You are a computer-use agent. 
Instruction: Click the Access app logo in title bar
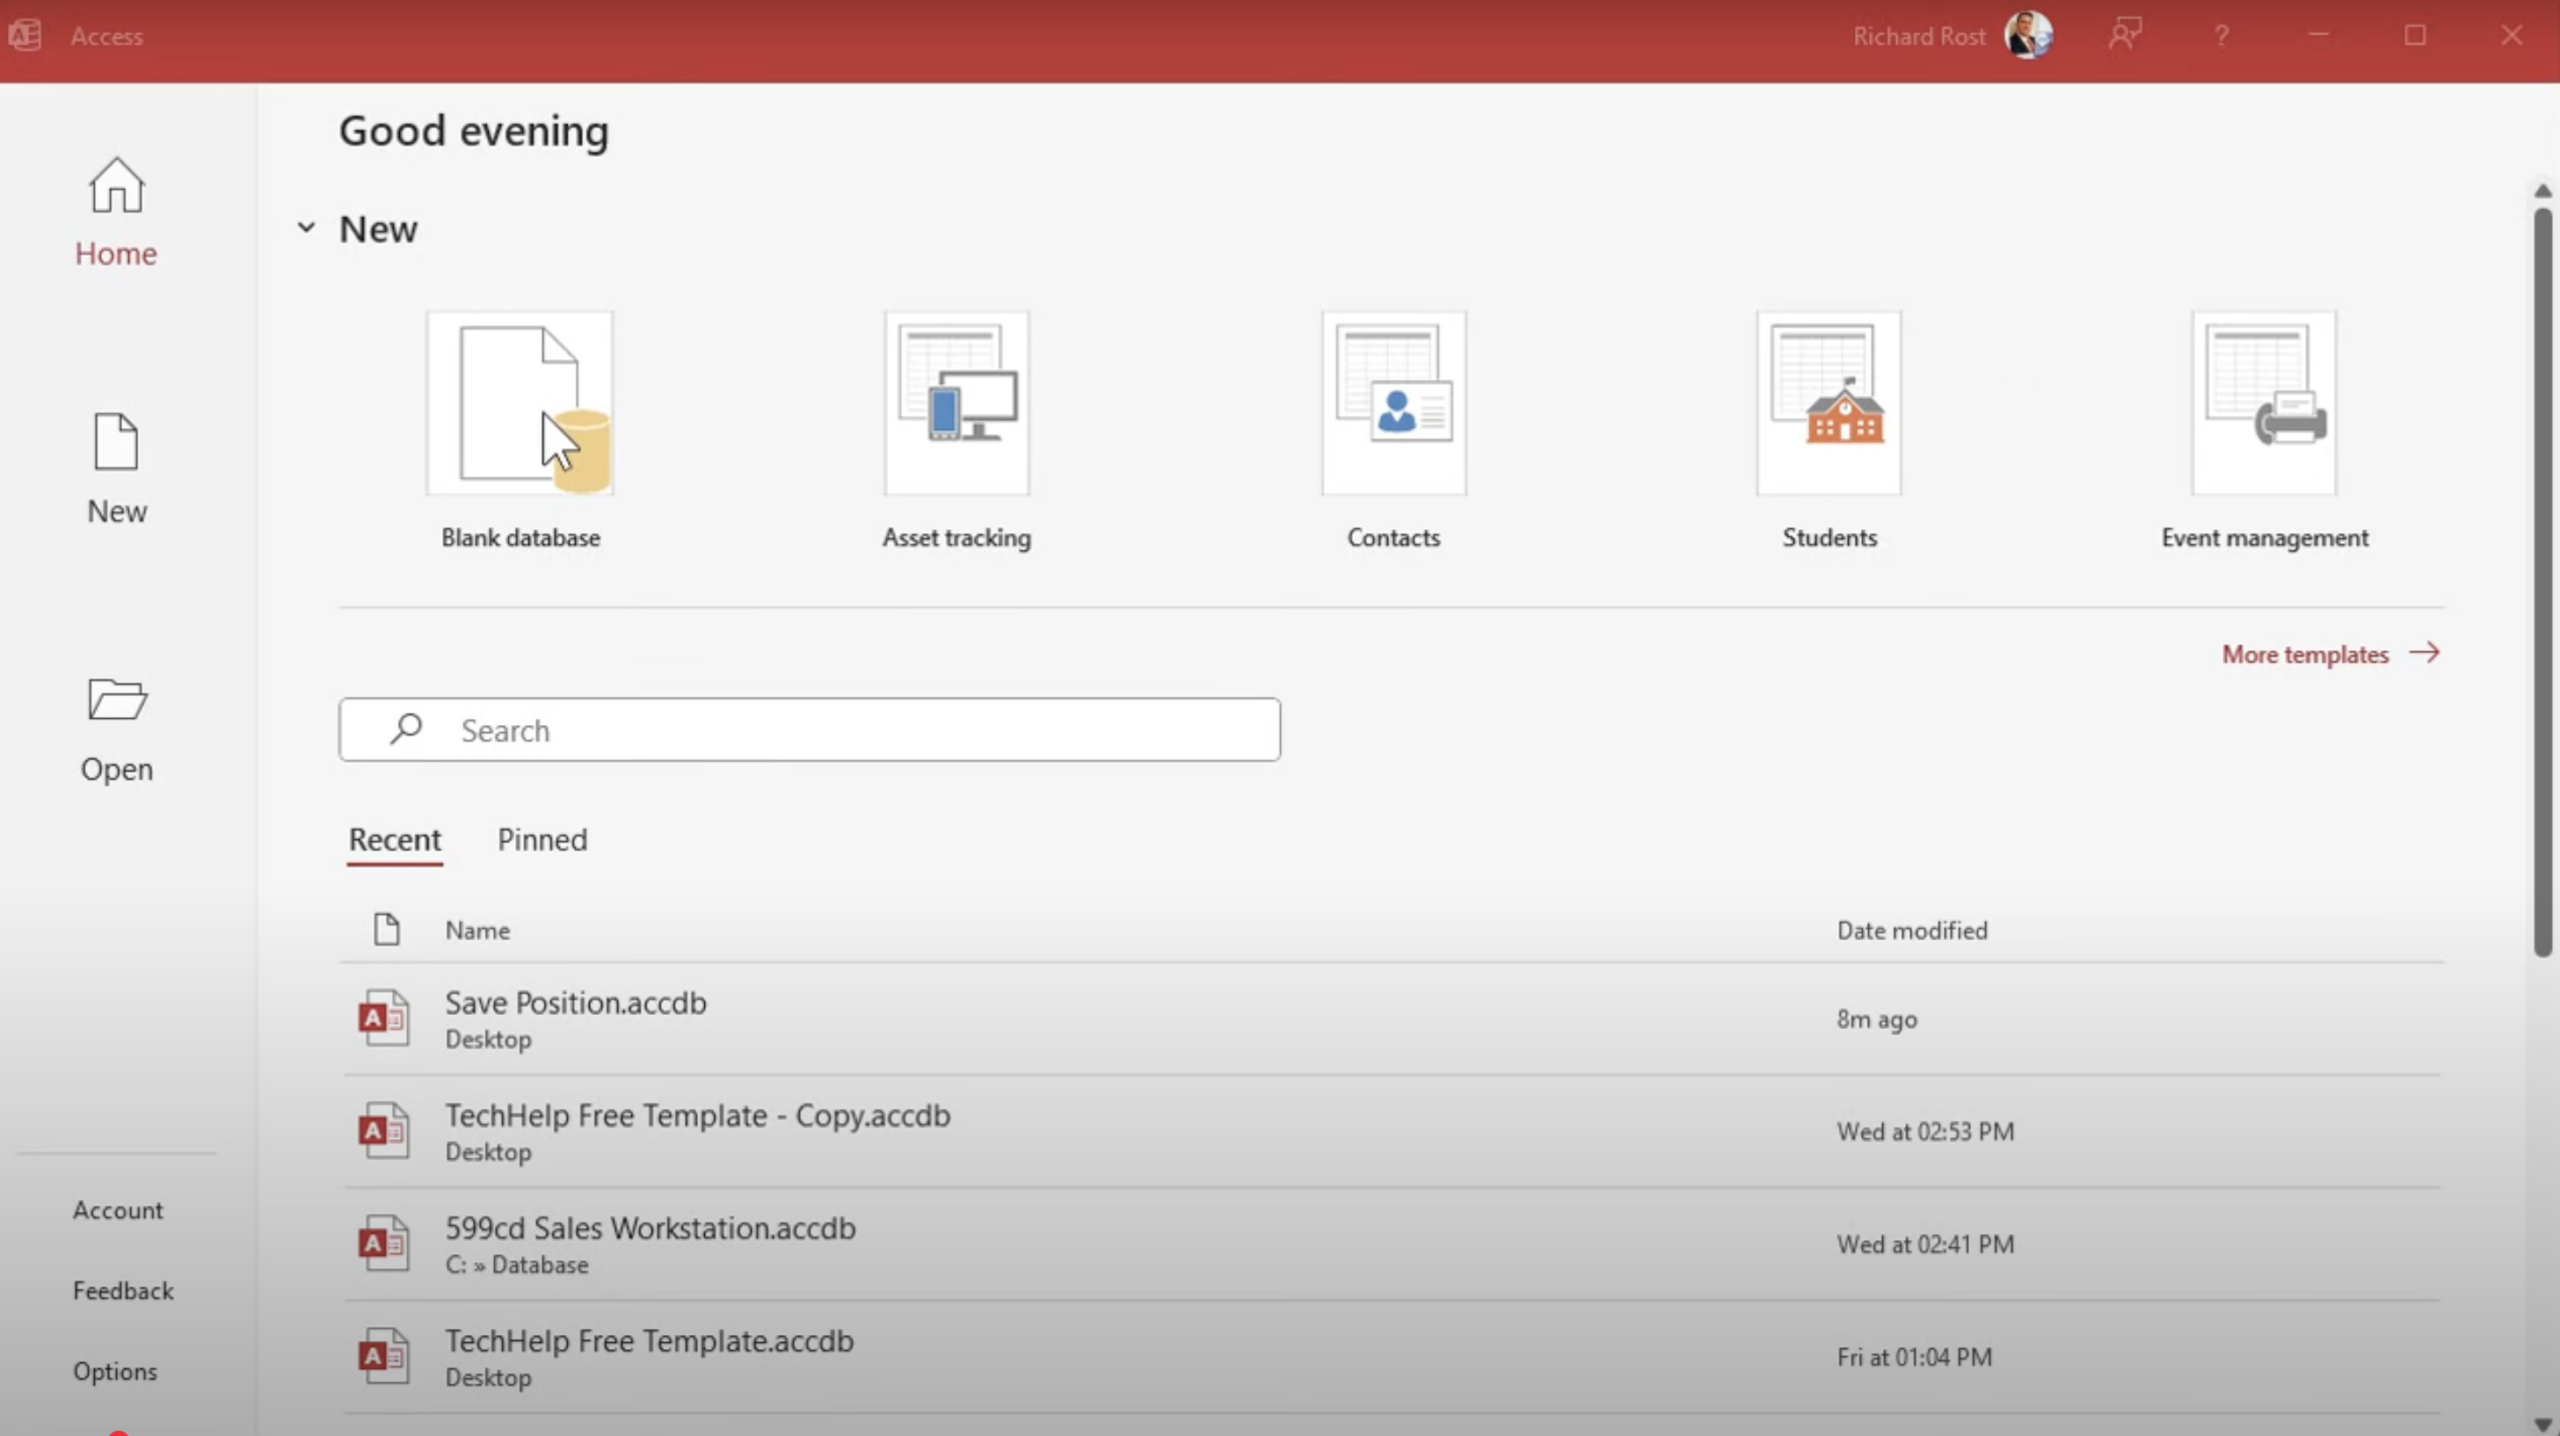coord(24,35)
